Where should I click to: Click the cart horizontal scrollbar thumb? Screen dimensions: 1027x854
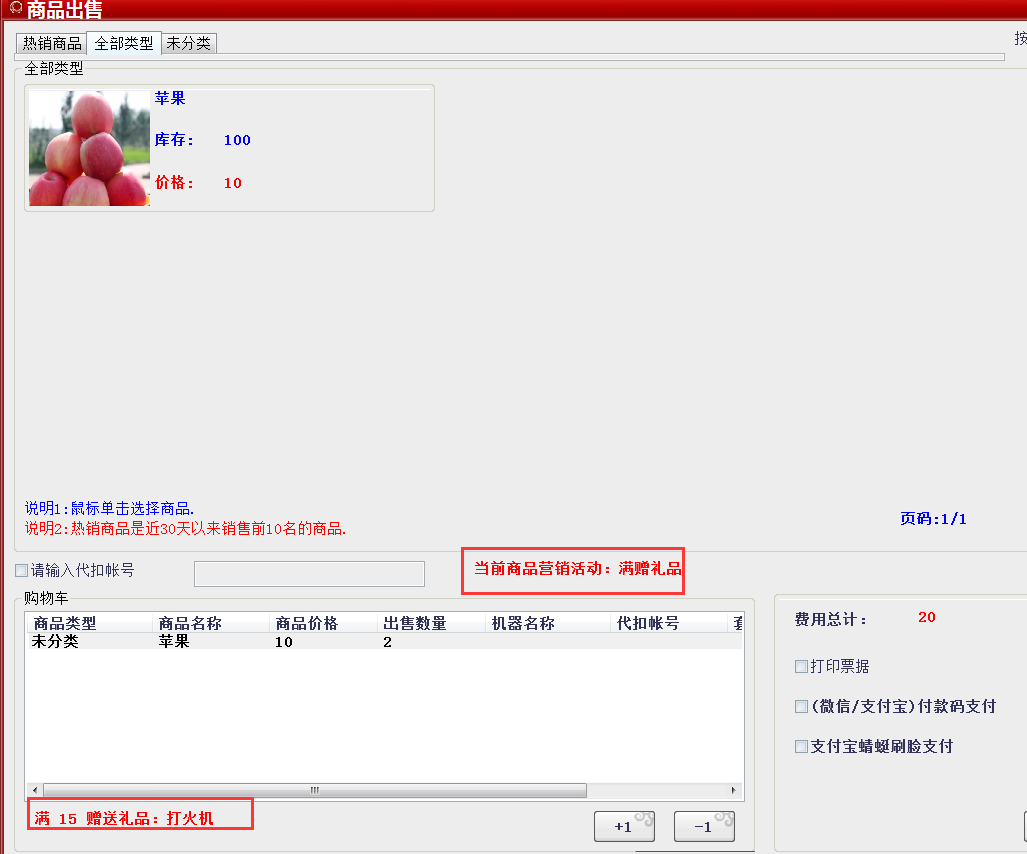314,790
